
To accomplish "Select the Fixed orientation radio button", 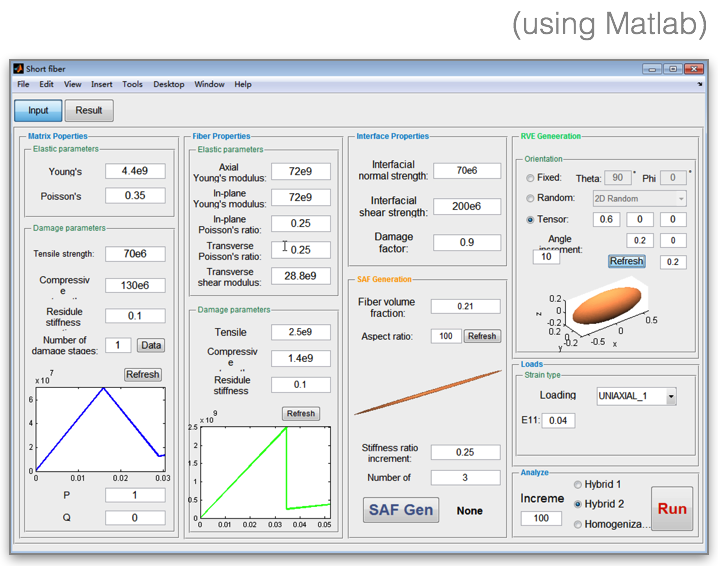I will tap(530, 178).
